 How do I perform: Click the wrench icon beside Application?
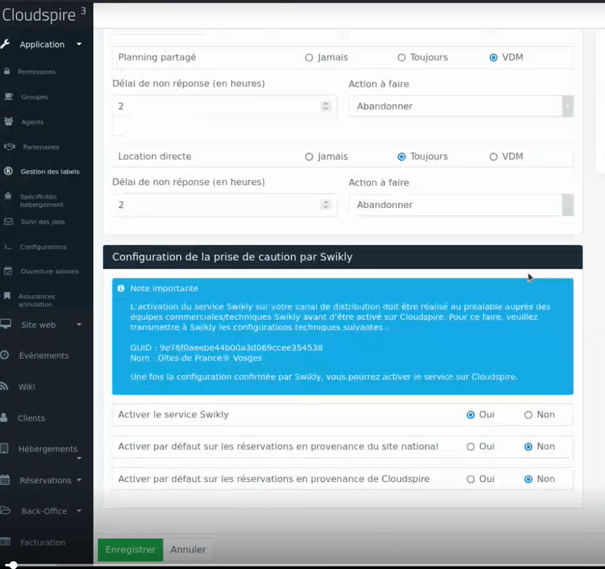pyautogui.click(x=5, y=44)
